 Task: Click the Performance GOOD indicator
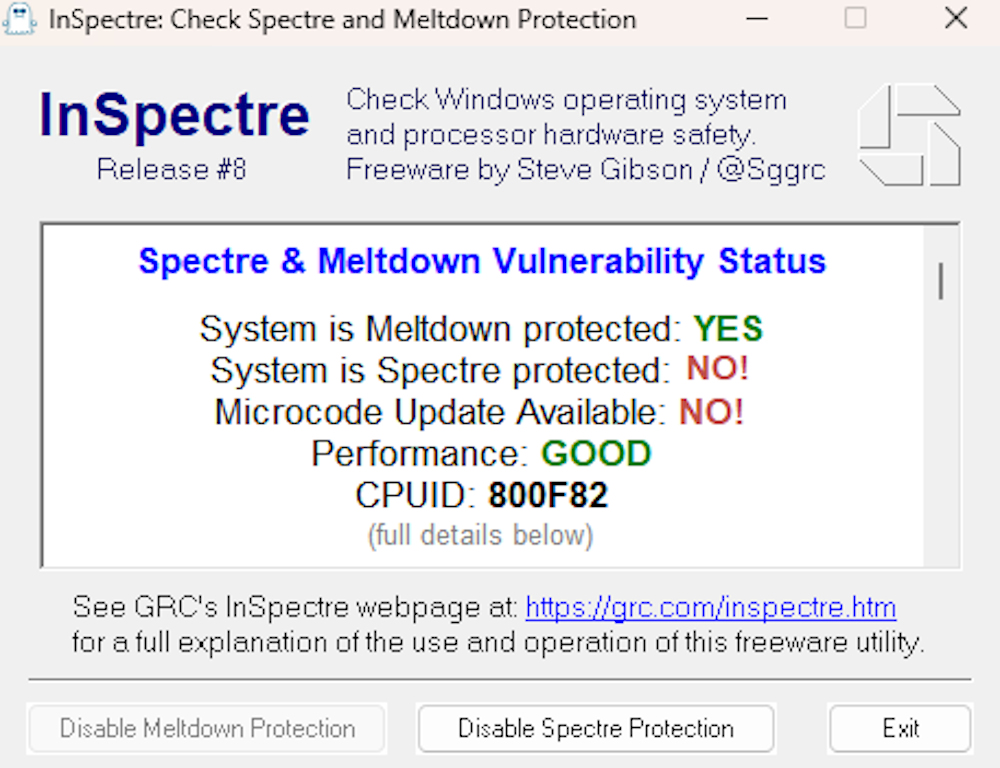click(596, 454)
